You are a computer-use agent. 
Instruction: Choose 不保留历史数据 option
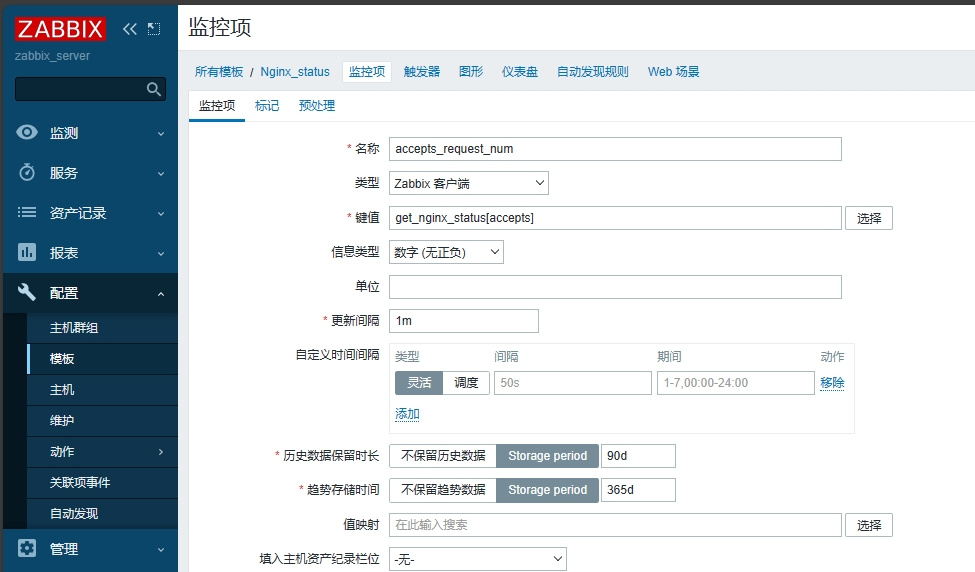point(443,456)
